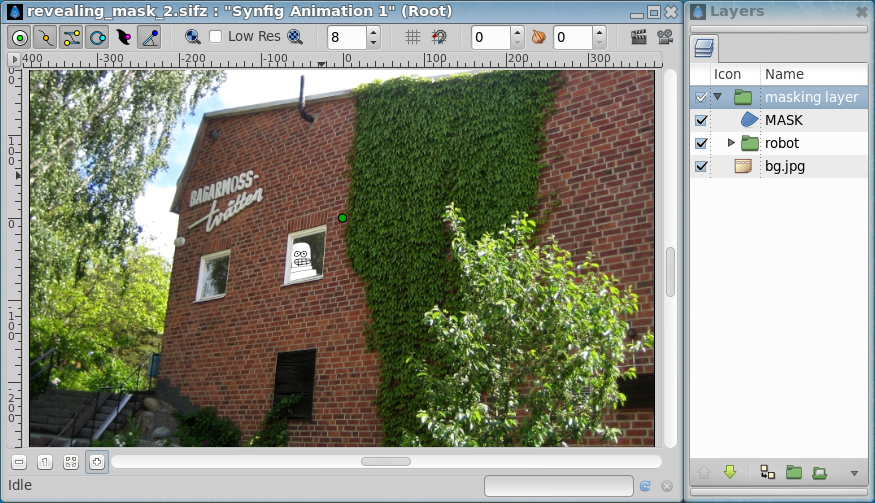Select the 'MASK' layer name
The image size is (875, 503).
783,120
